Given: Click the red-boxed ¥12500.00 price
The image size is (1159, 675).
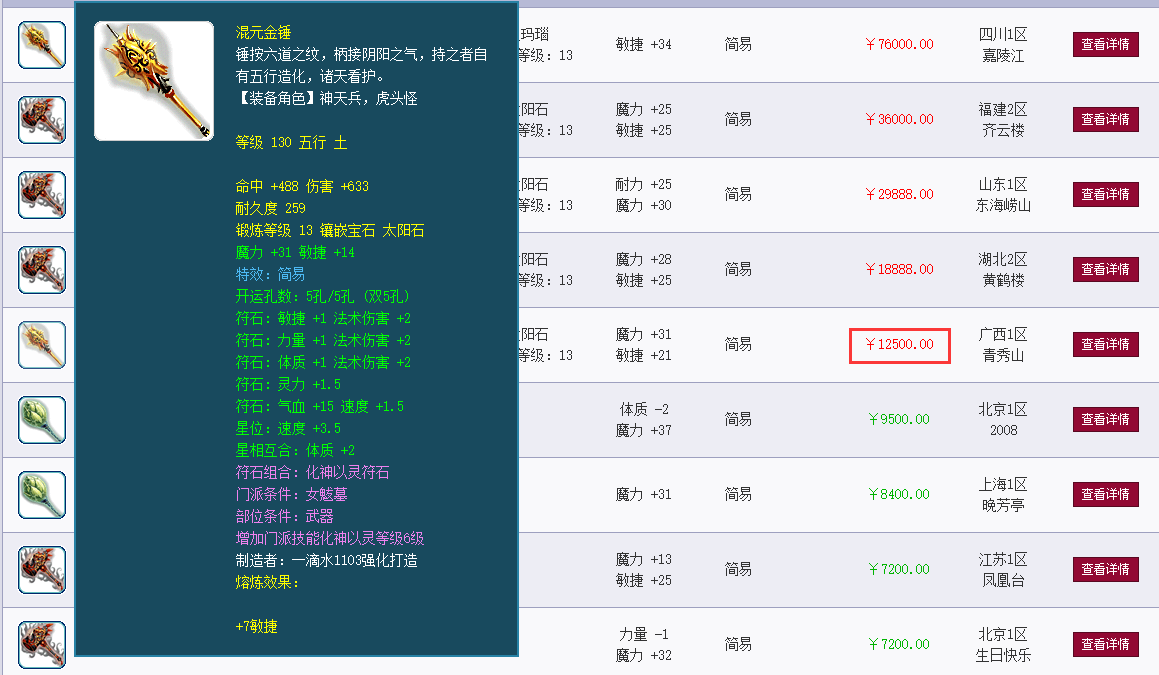Looking at the screenshot, I should 899,344.
